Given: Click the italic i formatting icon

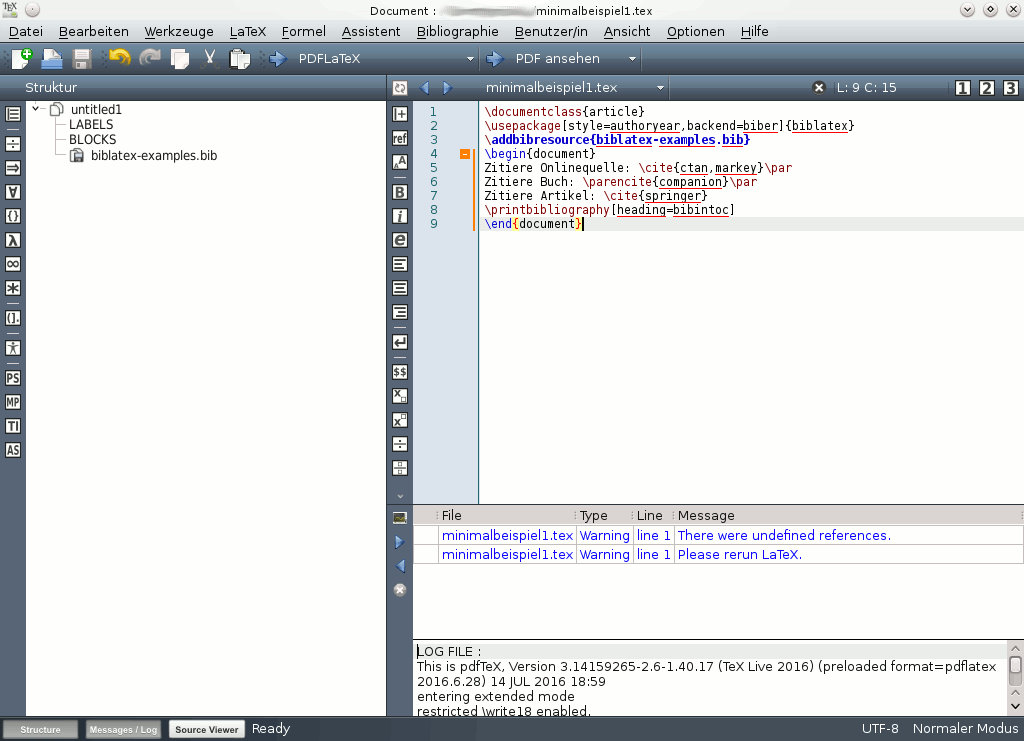Looking at the screenshot, I should pos(400,216).
